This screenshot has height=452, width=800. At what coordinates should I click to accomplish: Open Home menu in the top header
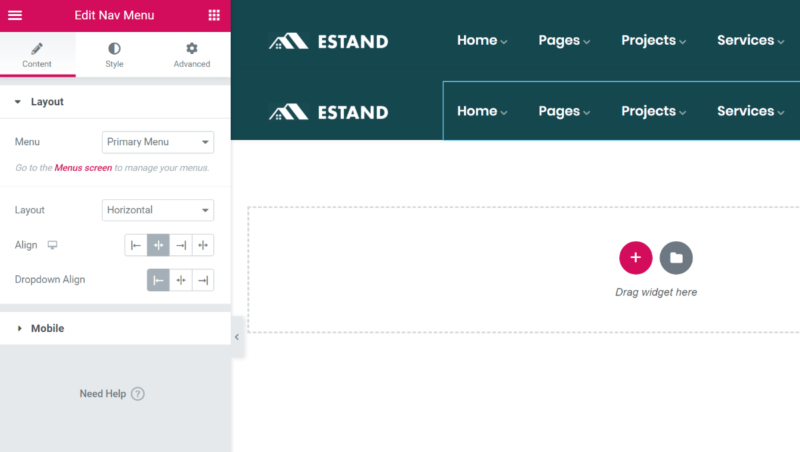tap(482, 40)
